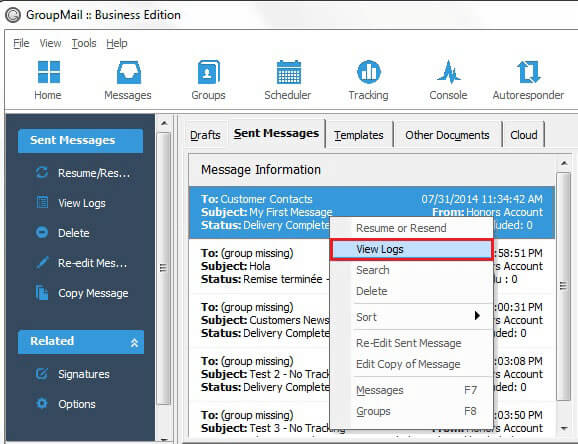Choose Search in context menu
The height and width of the screenshot is (444, 578).
(411, 270)
